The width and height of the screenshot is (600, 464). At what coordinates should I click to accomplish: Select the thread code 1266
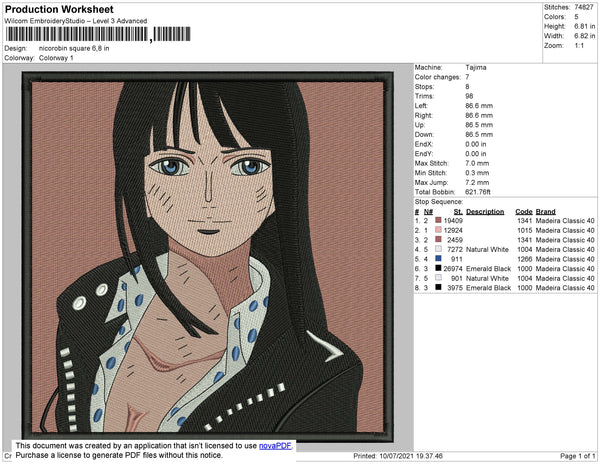525,259
